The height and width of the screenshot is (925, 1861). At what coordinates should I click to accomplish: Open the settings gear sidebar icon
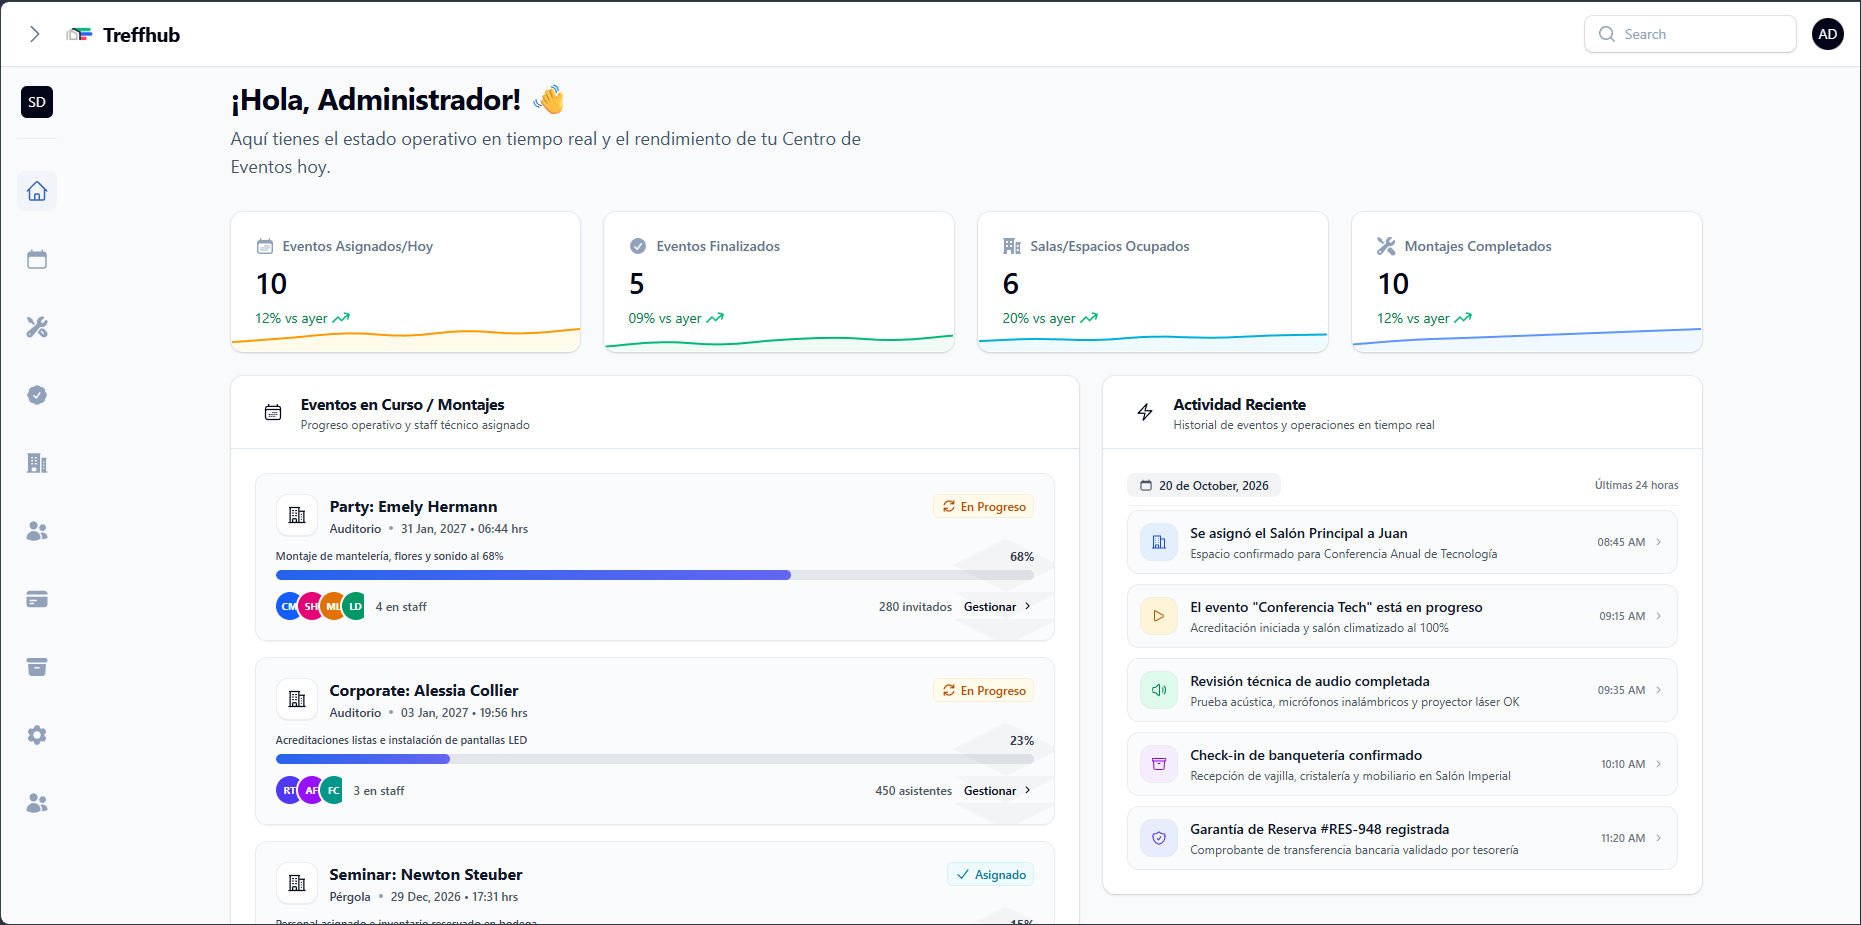coord(37,735)
